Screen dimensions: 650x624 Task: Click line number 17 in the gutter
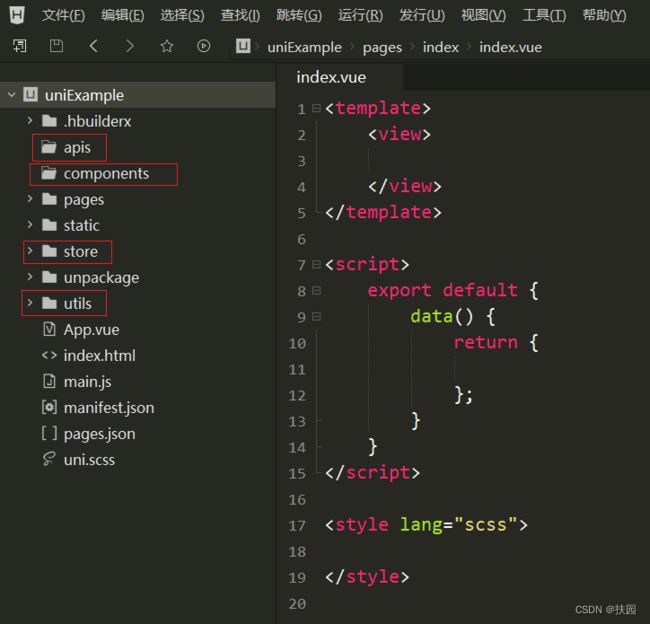point(297,525)
